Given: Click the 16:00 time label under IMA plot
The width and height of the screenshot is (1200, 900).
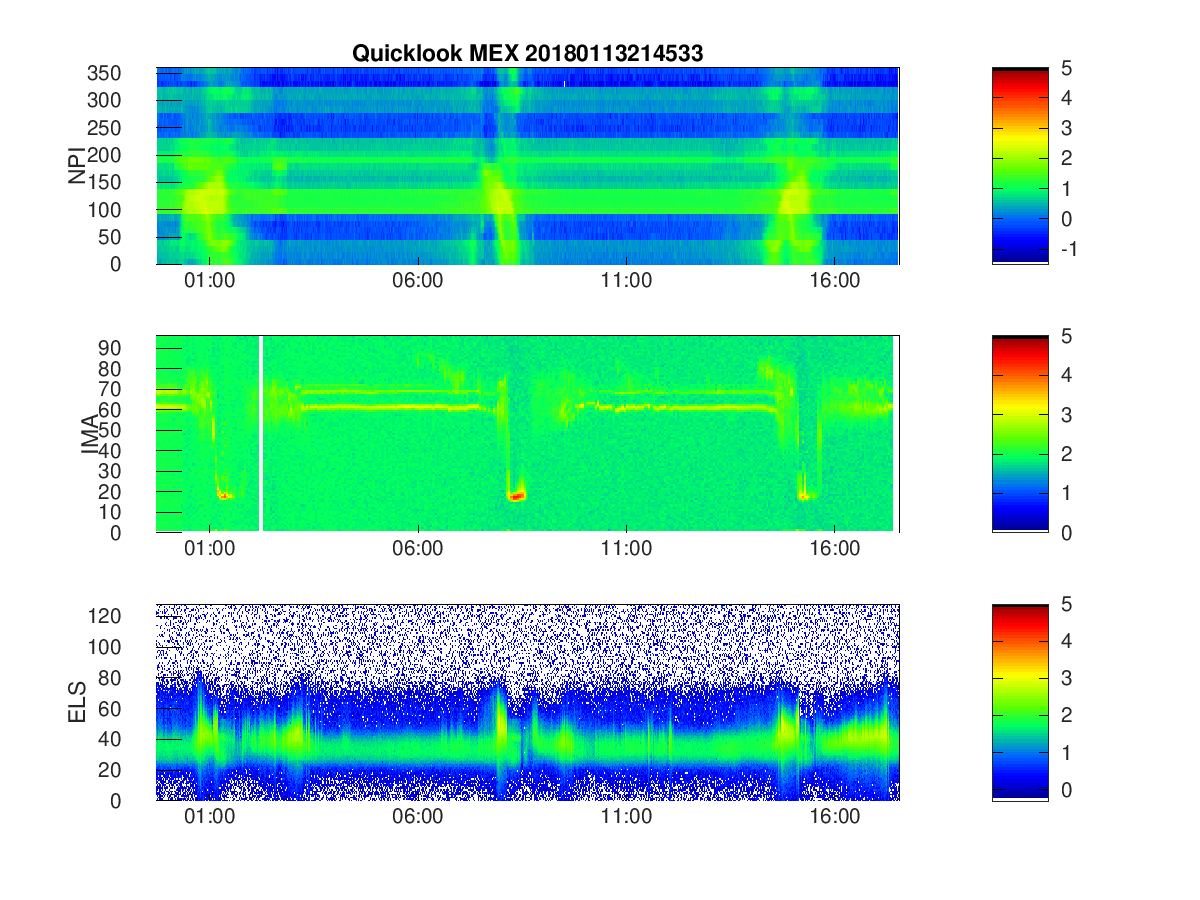Looking at the screenshot, I should (x=835, y=549).
